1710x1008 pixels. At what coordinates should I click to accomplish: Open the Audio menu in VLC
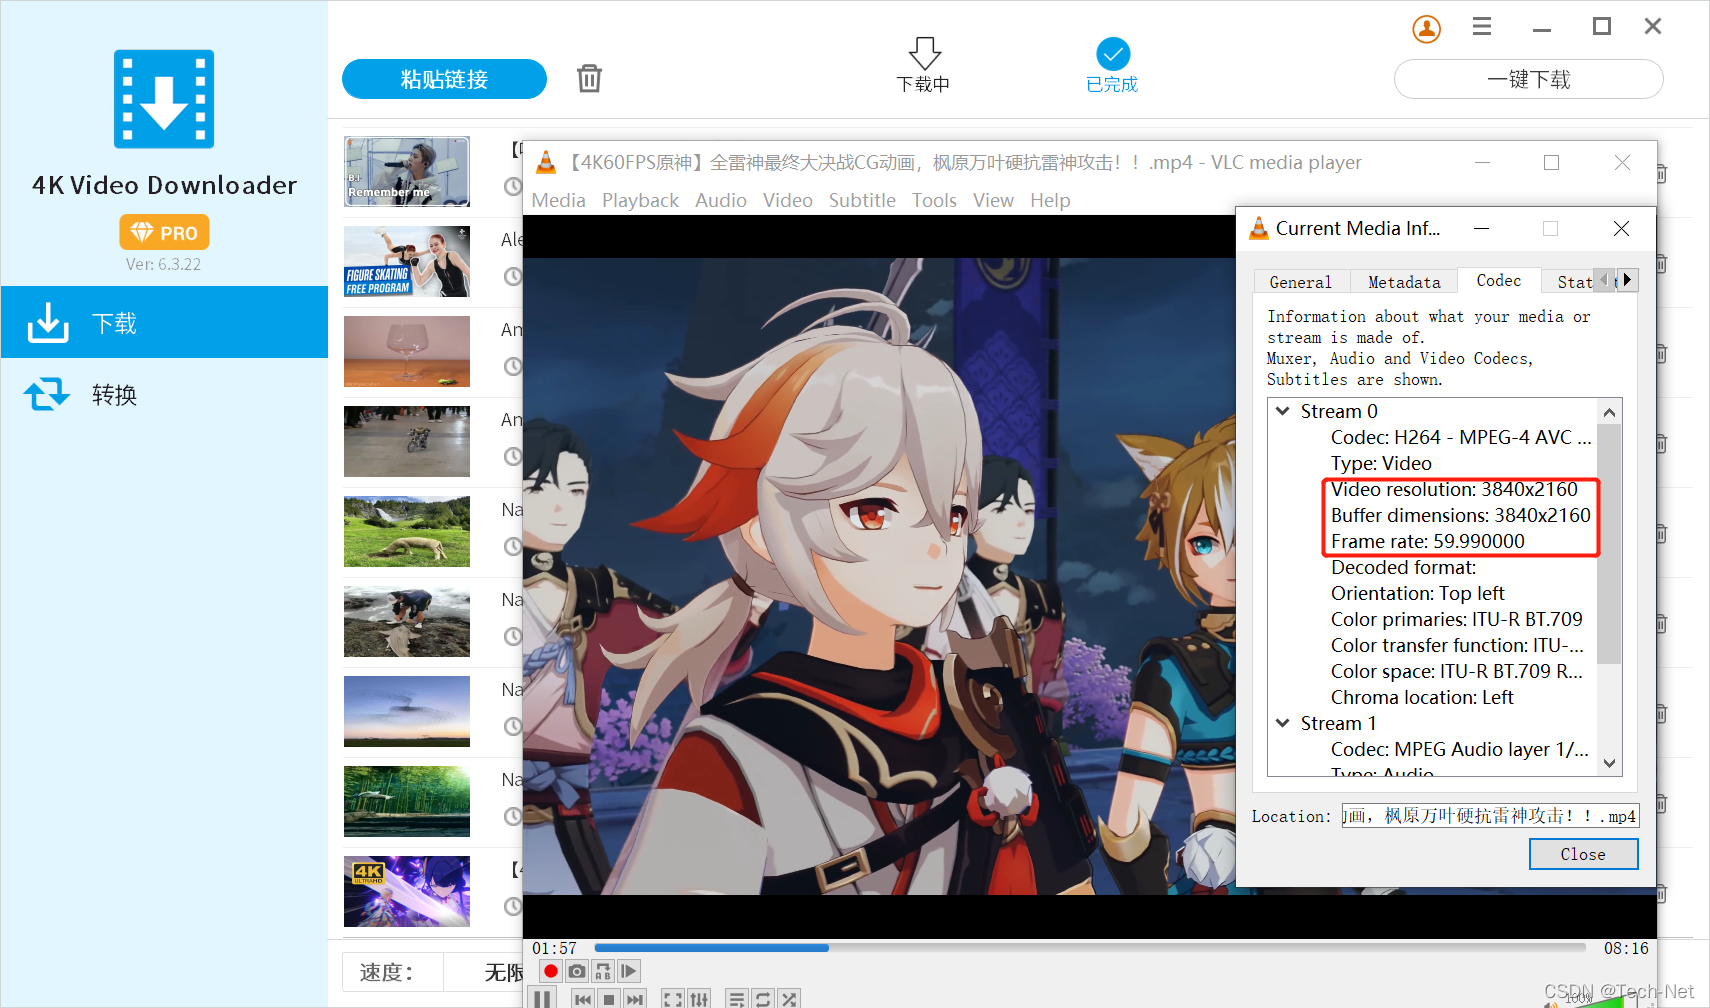[720, 200]
